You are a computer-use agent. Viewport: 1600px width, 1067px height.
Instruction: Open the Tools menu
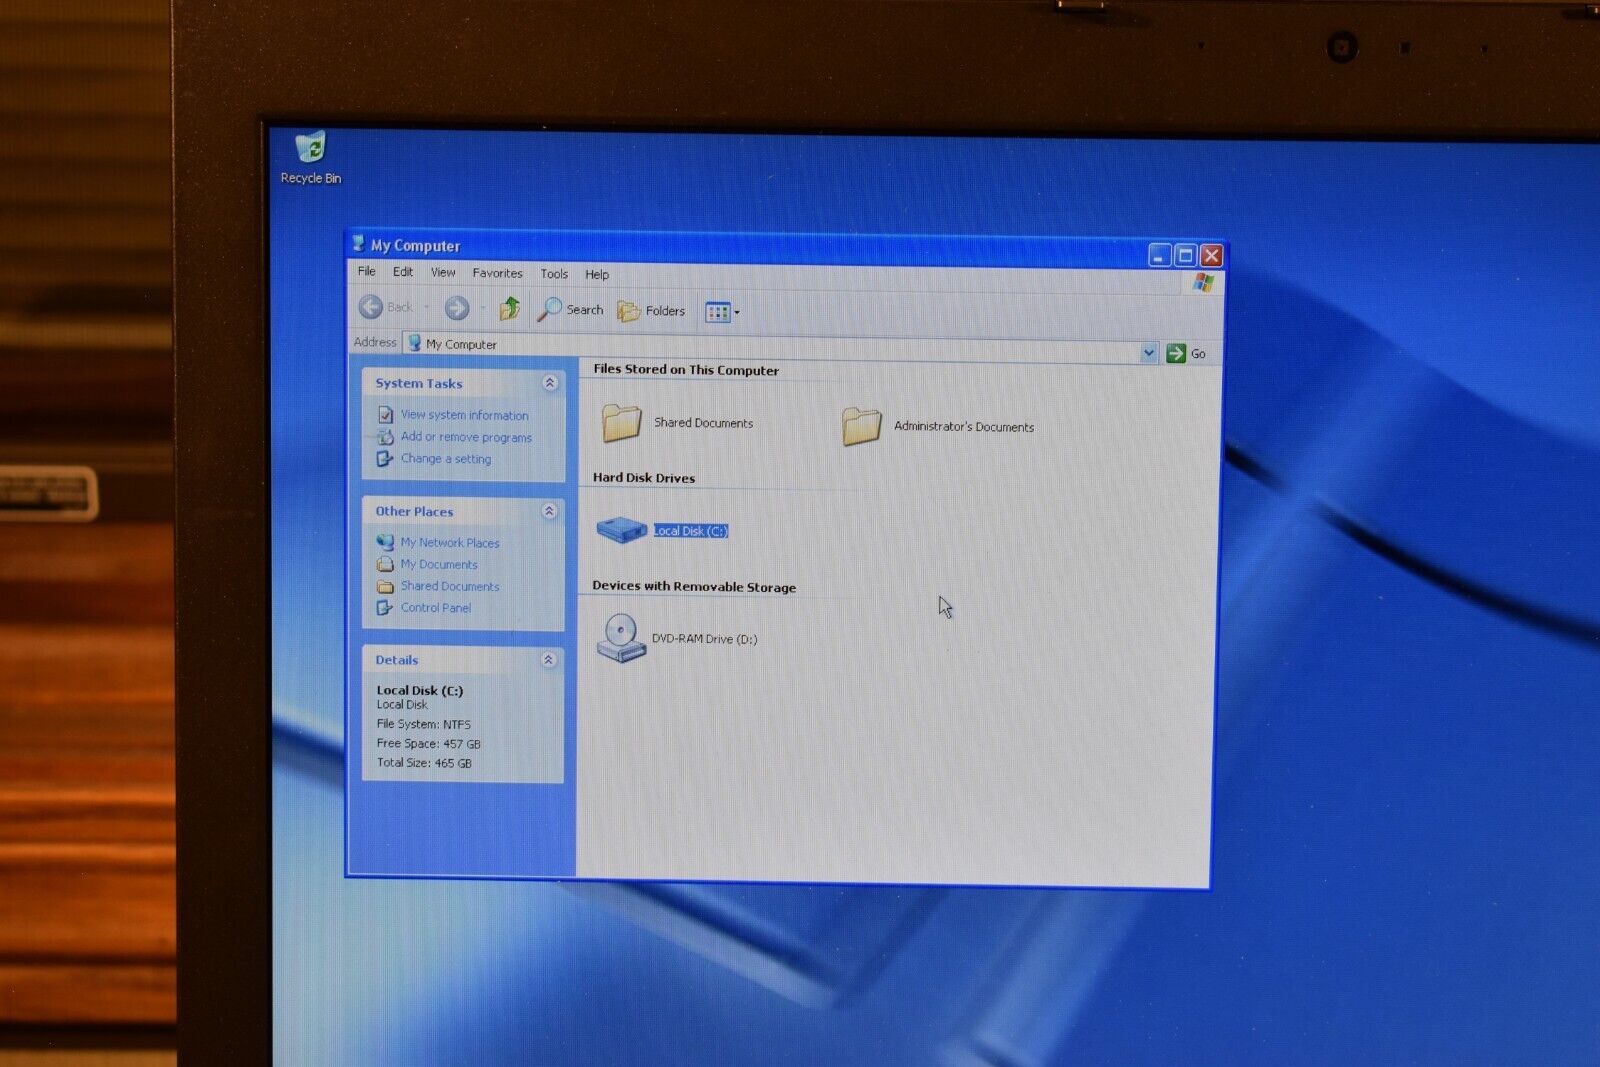(x=554, y=274)
